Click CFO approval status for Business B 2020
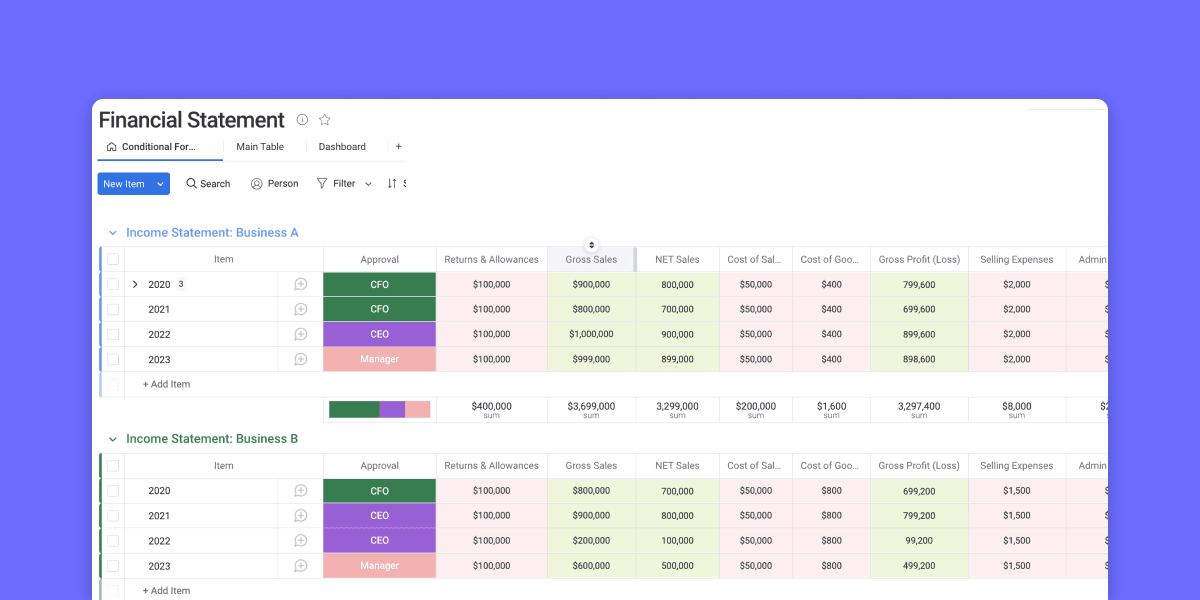 380,491
